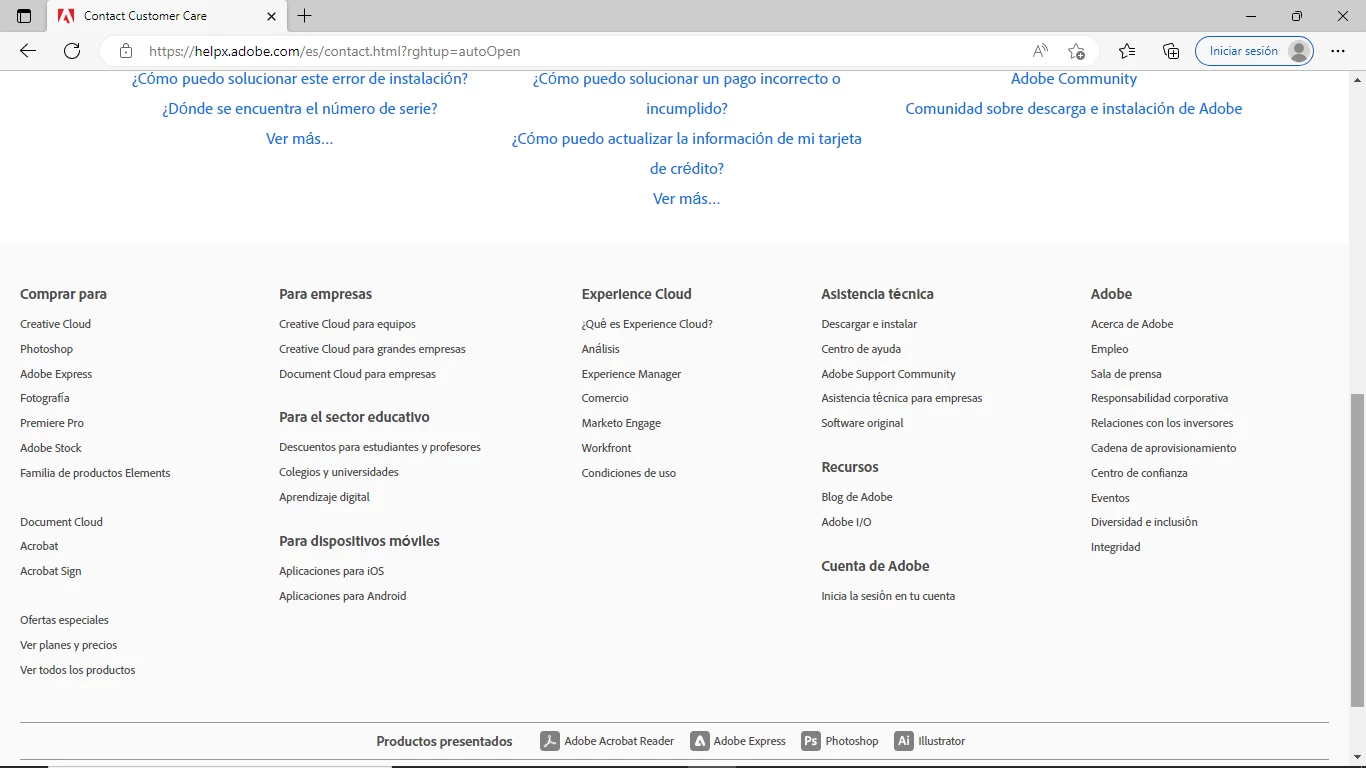This screenshot has width=1366, height=768.
Task: Open 'Centro de confianza' link
Action: click(x=1139, y=473)
